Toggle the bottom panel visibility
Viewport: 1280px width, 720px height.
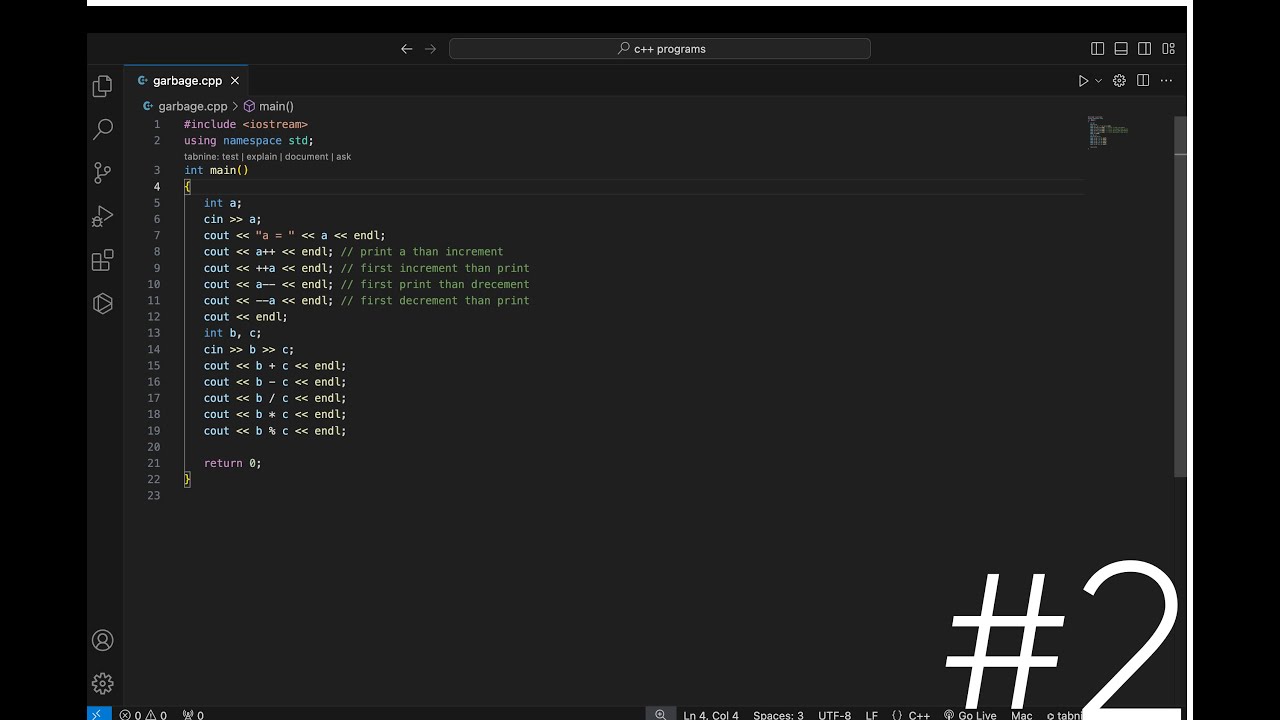1121,48
